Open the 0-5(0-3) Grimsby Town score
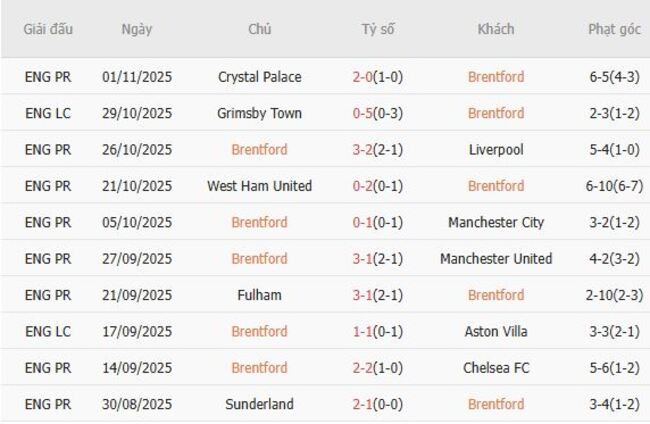This screenshot has height=424, width=650. 378,113
